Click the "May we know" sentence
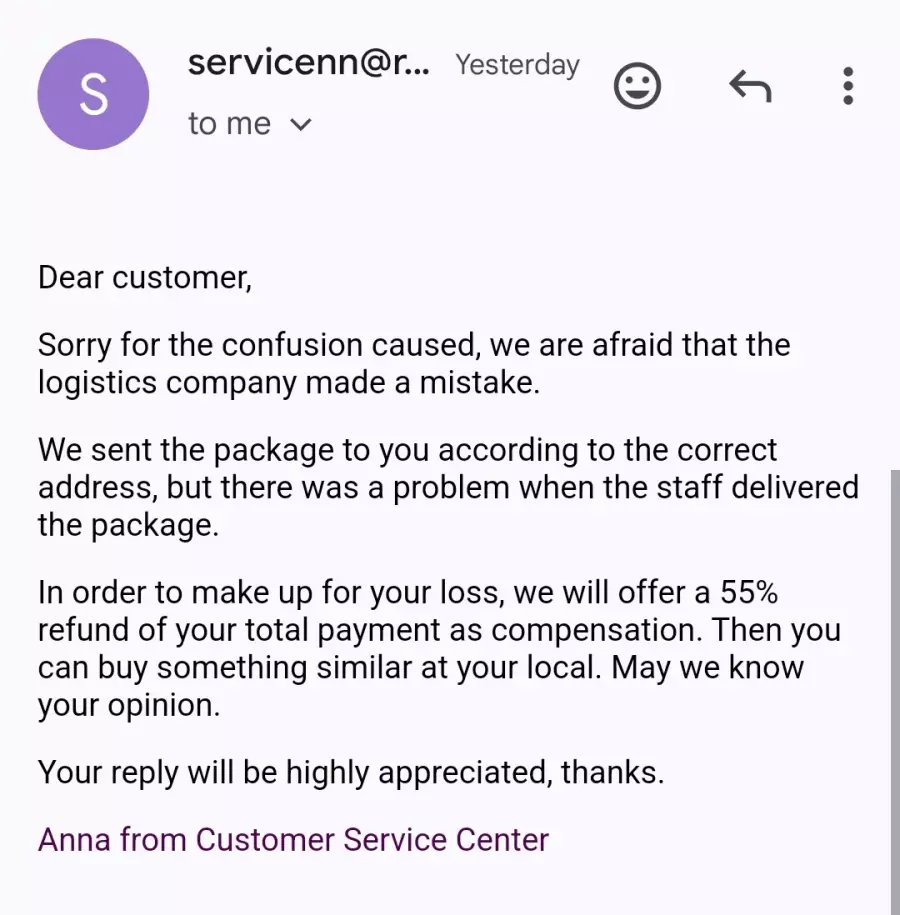This screenshot has height=915, width=900. (x=707, y=667)
